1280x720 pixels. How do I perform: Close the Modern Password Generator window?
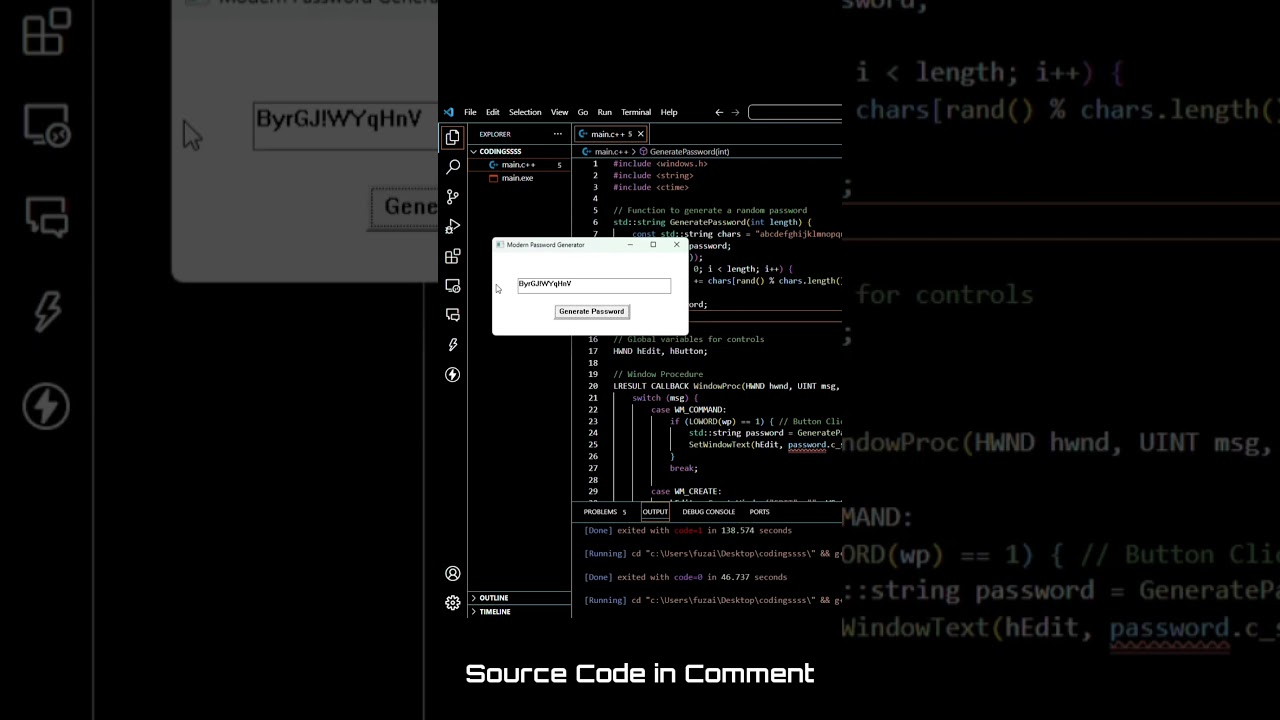[x=676, y=244]
